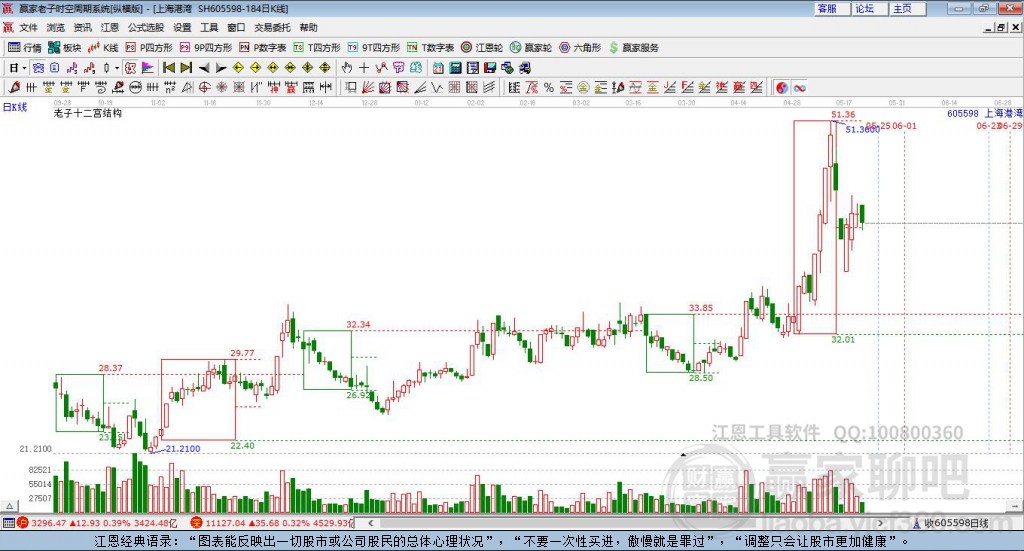
Task: Click the horizontal scrollbar left arrow
Action: tap(371, 523)
